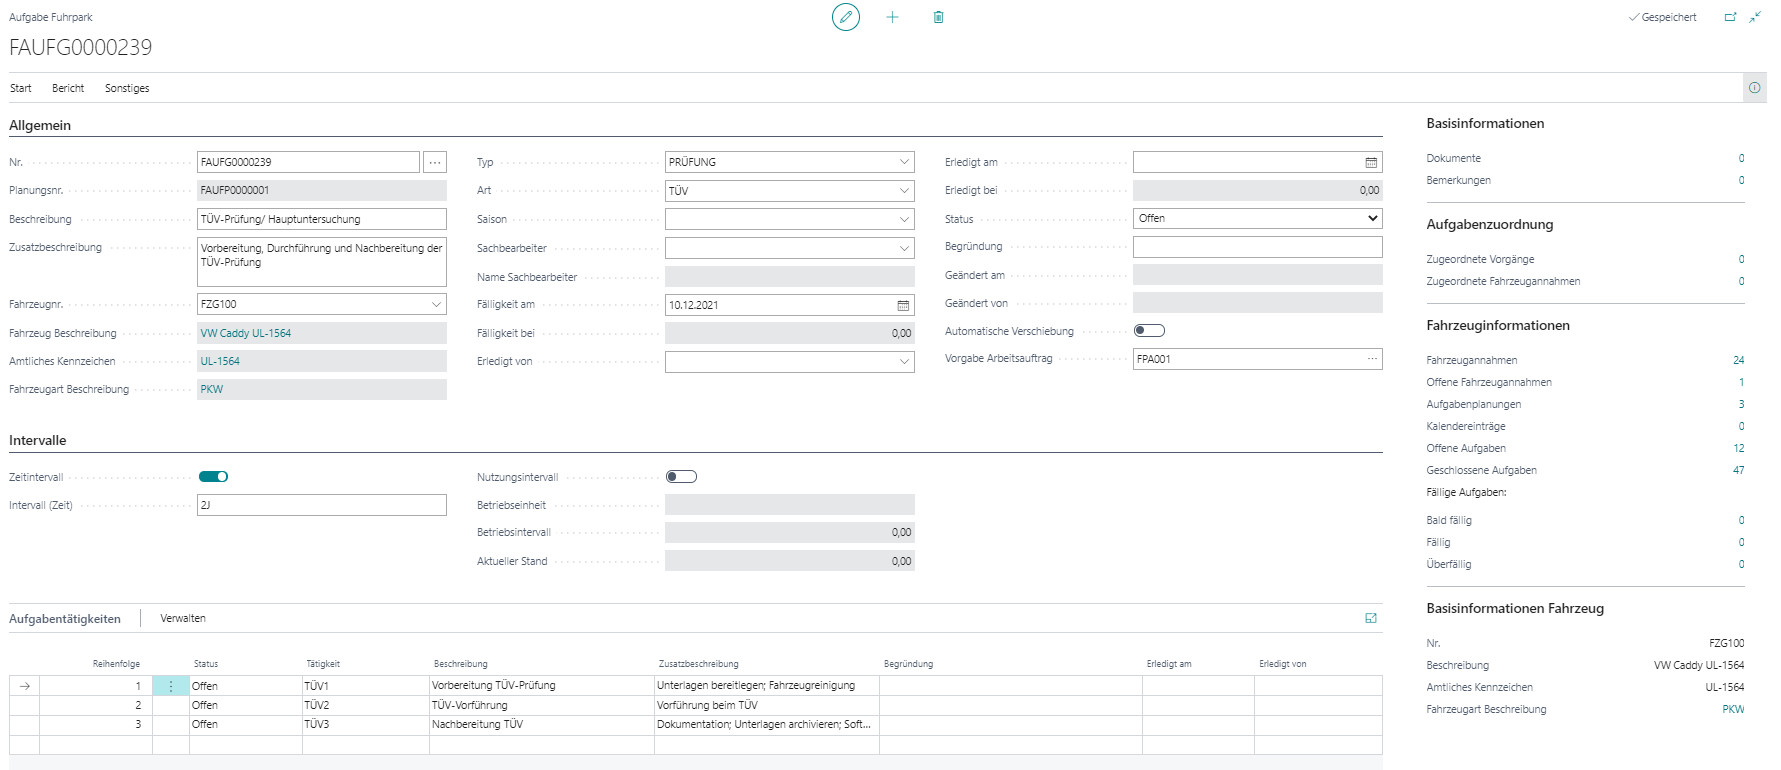This screenshot has height=770, width=1781.
Task: Toggle the info FactBox pane icon
Action: coord(1754,88)
